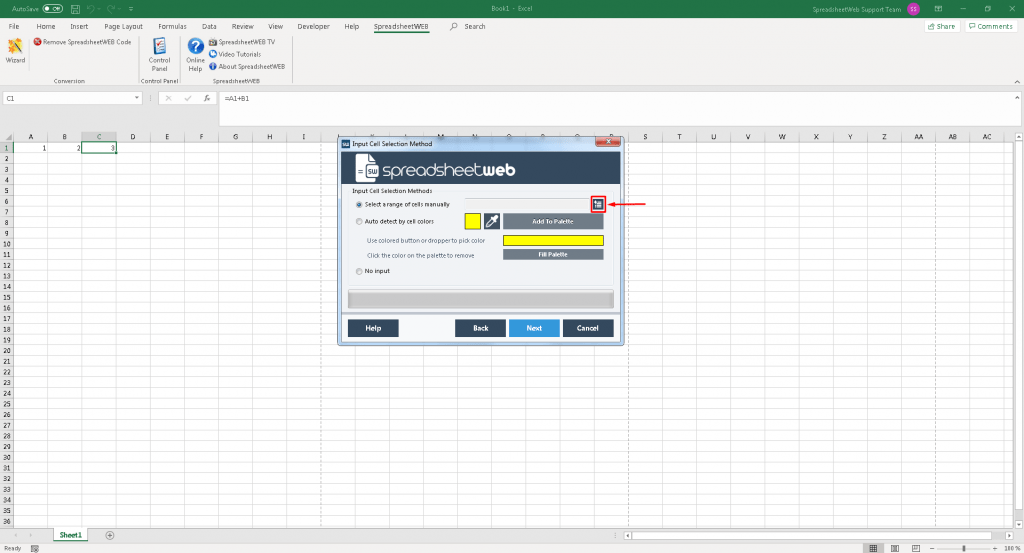The height and width of the screenshot is (553, 1024).
Task: Click the yellow color picker square
Action: 473,221
